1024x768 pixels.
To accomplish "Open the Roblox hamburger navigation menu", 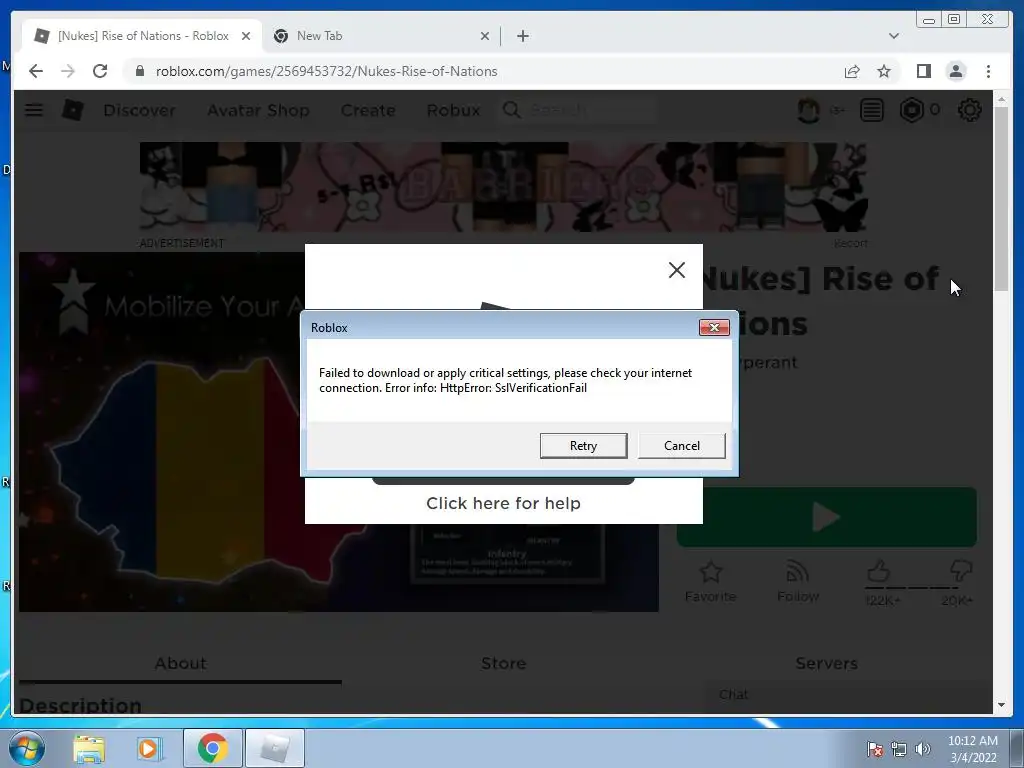I will pyautogui.click(x=34, y=110).
